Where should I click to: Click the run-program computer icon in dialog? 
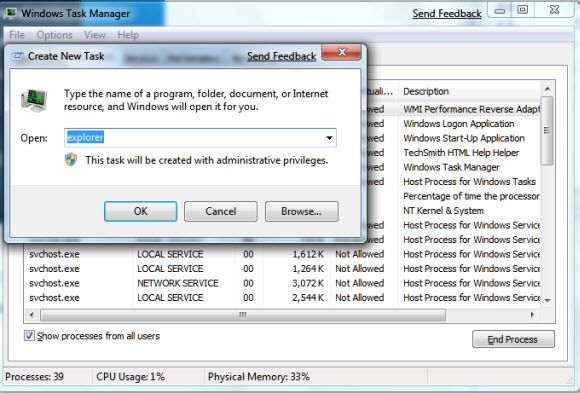tap(34, 100)
